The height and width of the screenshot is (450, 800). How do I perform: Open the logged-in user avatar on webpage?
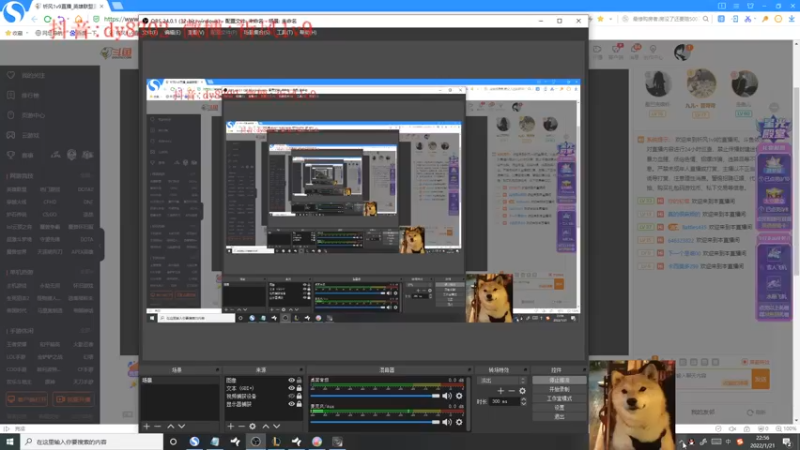coord(682,52)
